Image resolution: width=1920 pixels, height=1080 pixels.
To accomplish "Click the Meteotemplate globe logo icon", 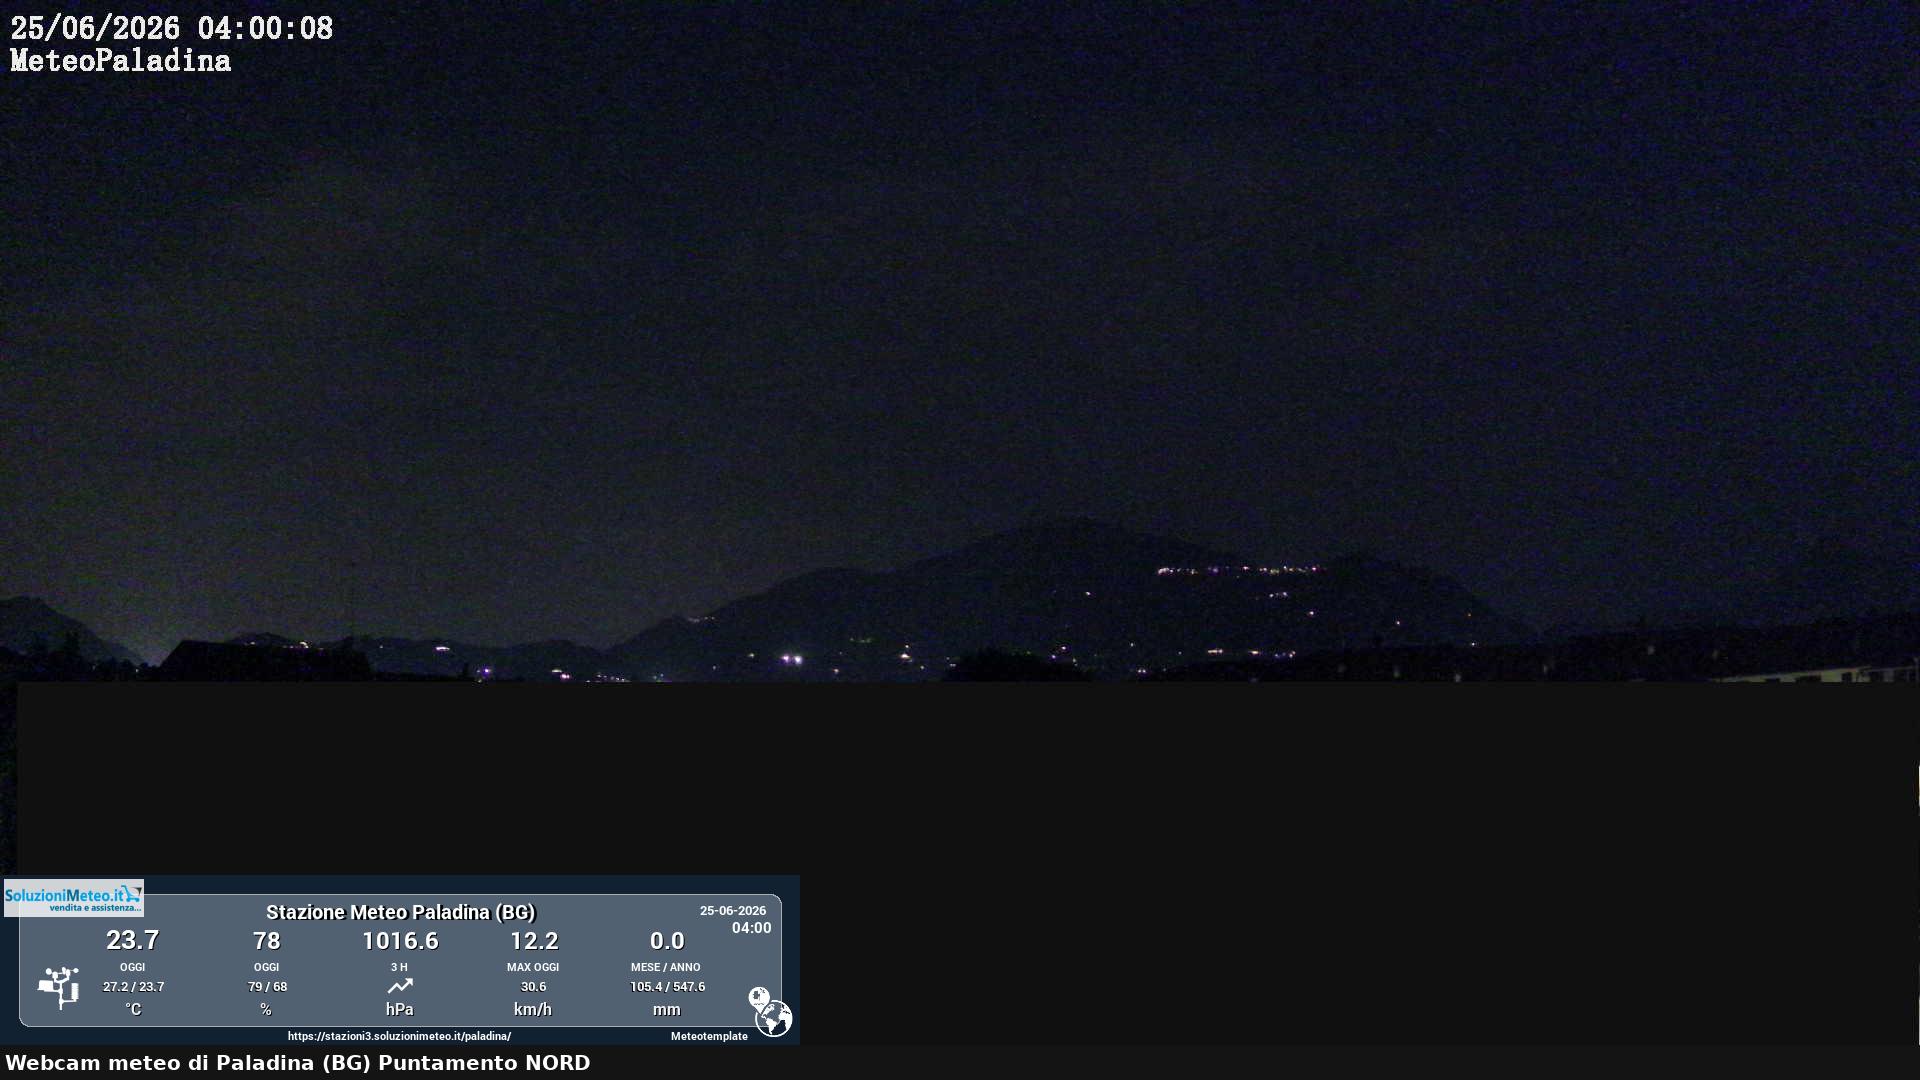I will click(771, 1012).
